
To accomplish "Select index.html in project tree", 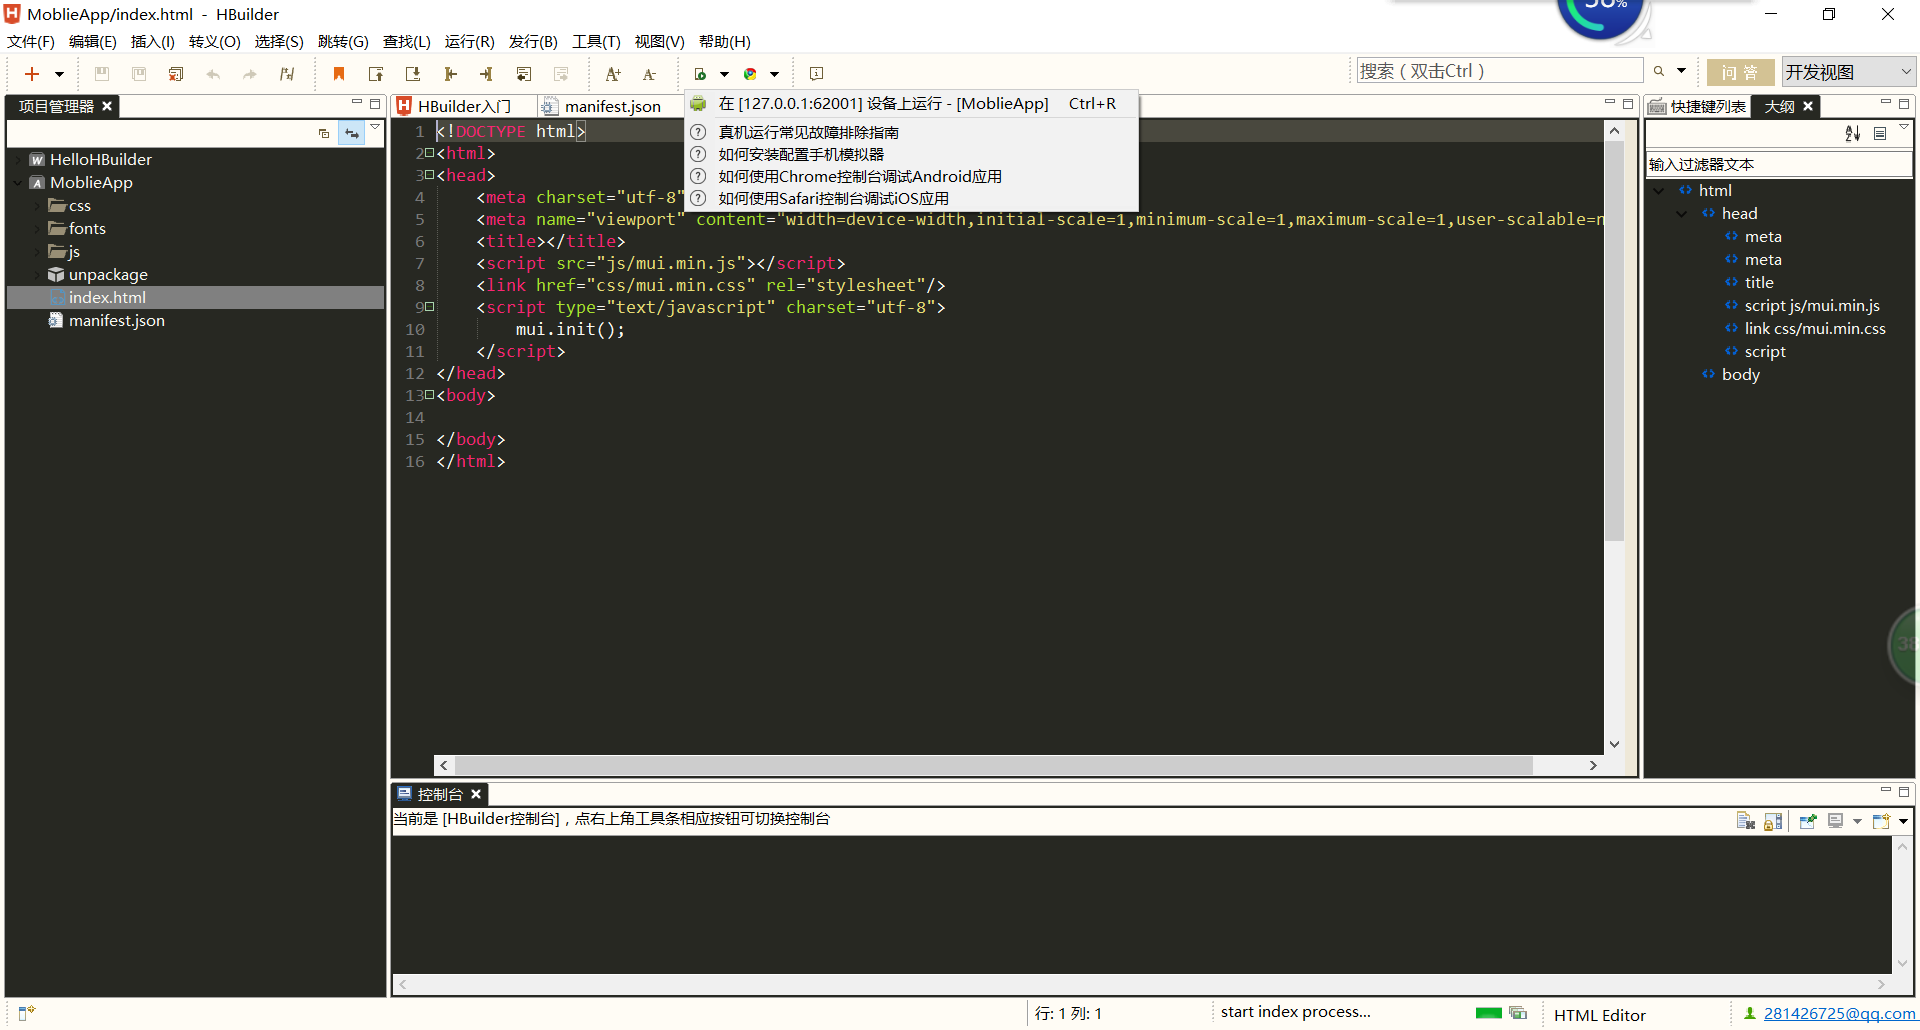I will (x=107, y=297).
